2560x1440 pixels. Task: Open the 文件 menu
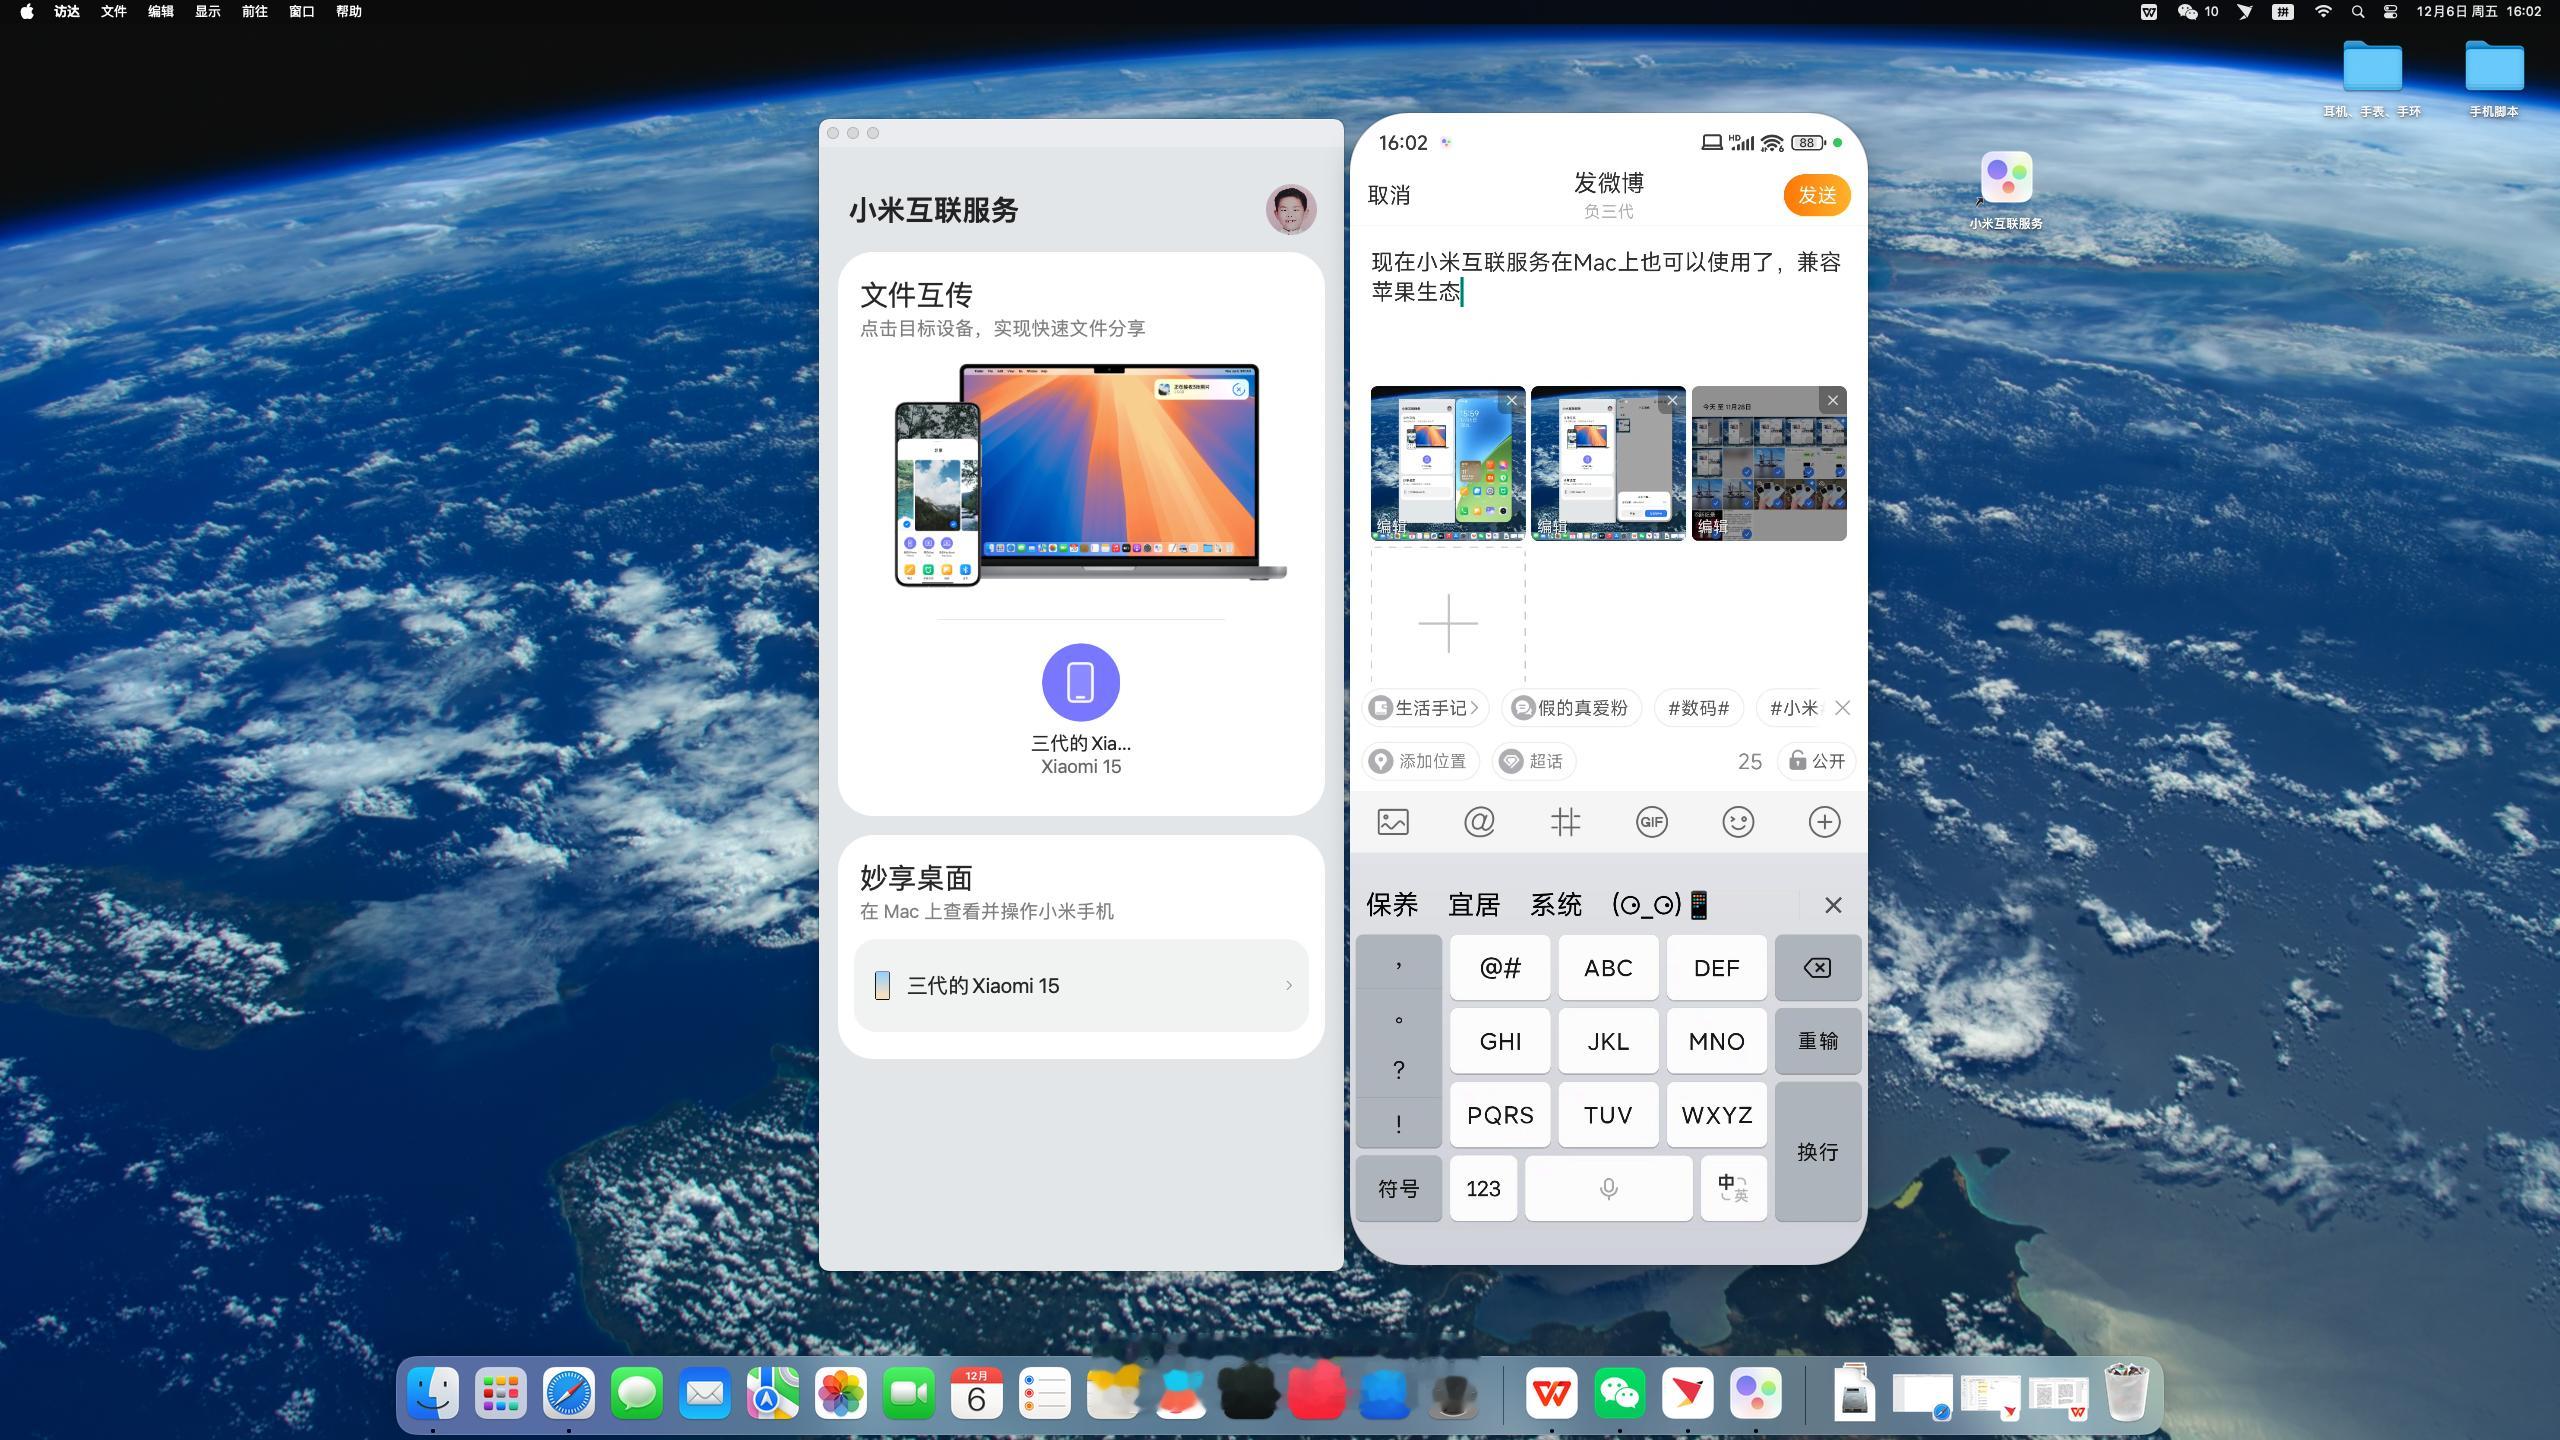[x=114, y=12]
